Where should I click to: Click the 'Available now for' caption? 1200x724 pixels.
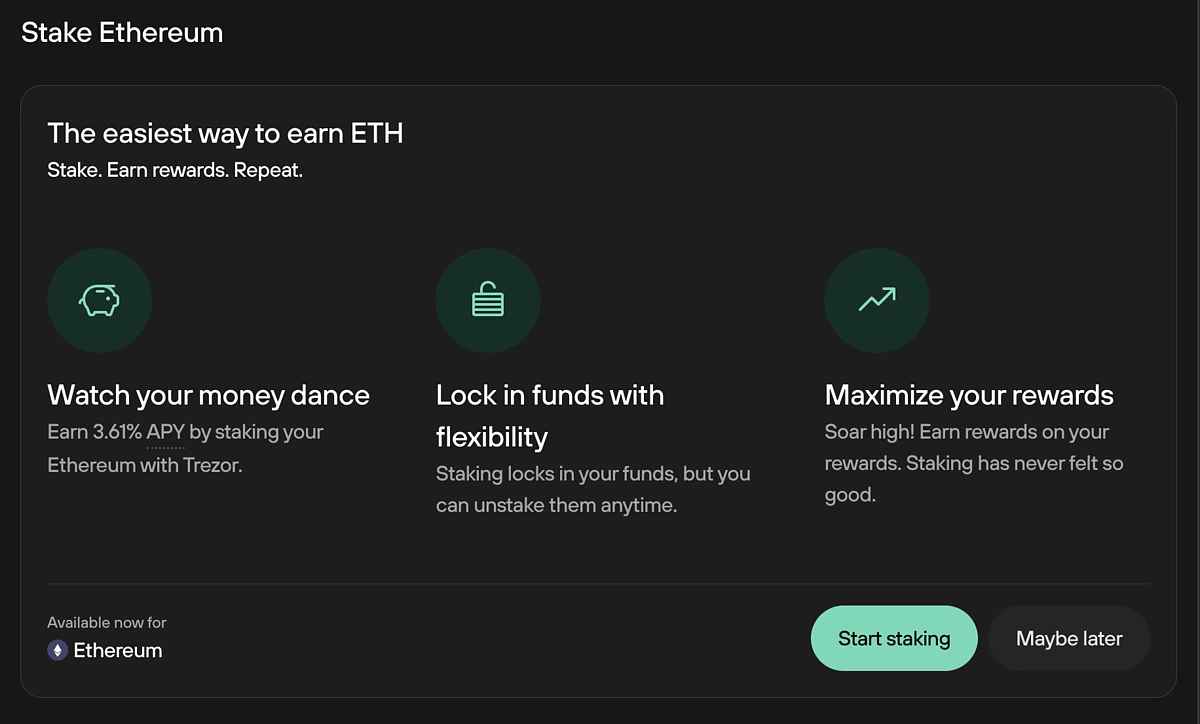[107, 622]
